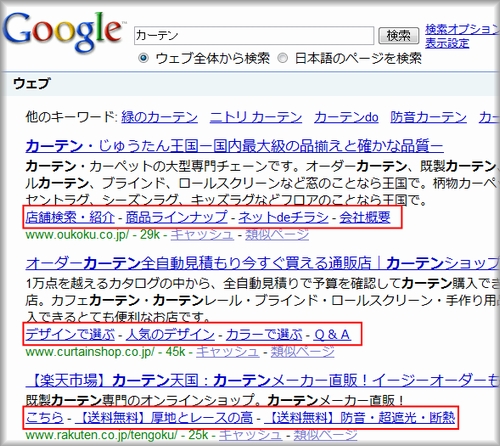Open the カラーで選ぶ sitelink
500x446 pixels.
(x=264, y=334)
